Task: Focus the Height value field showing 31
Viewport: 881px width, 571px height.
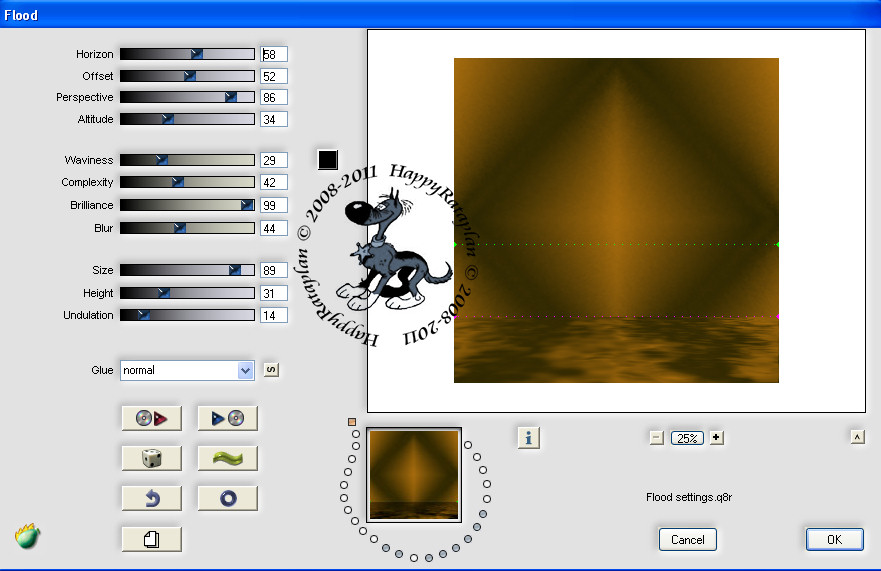Action: pyautogui.click(x=274, y=293)
